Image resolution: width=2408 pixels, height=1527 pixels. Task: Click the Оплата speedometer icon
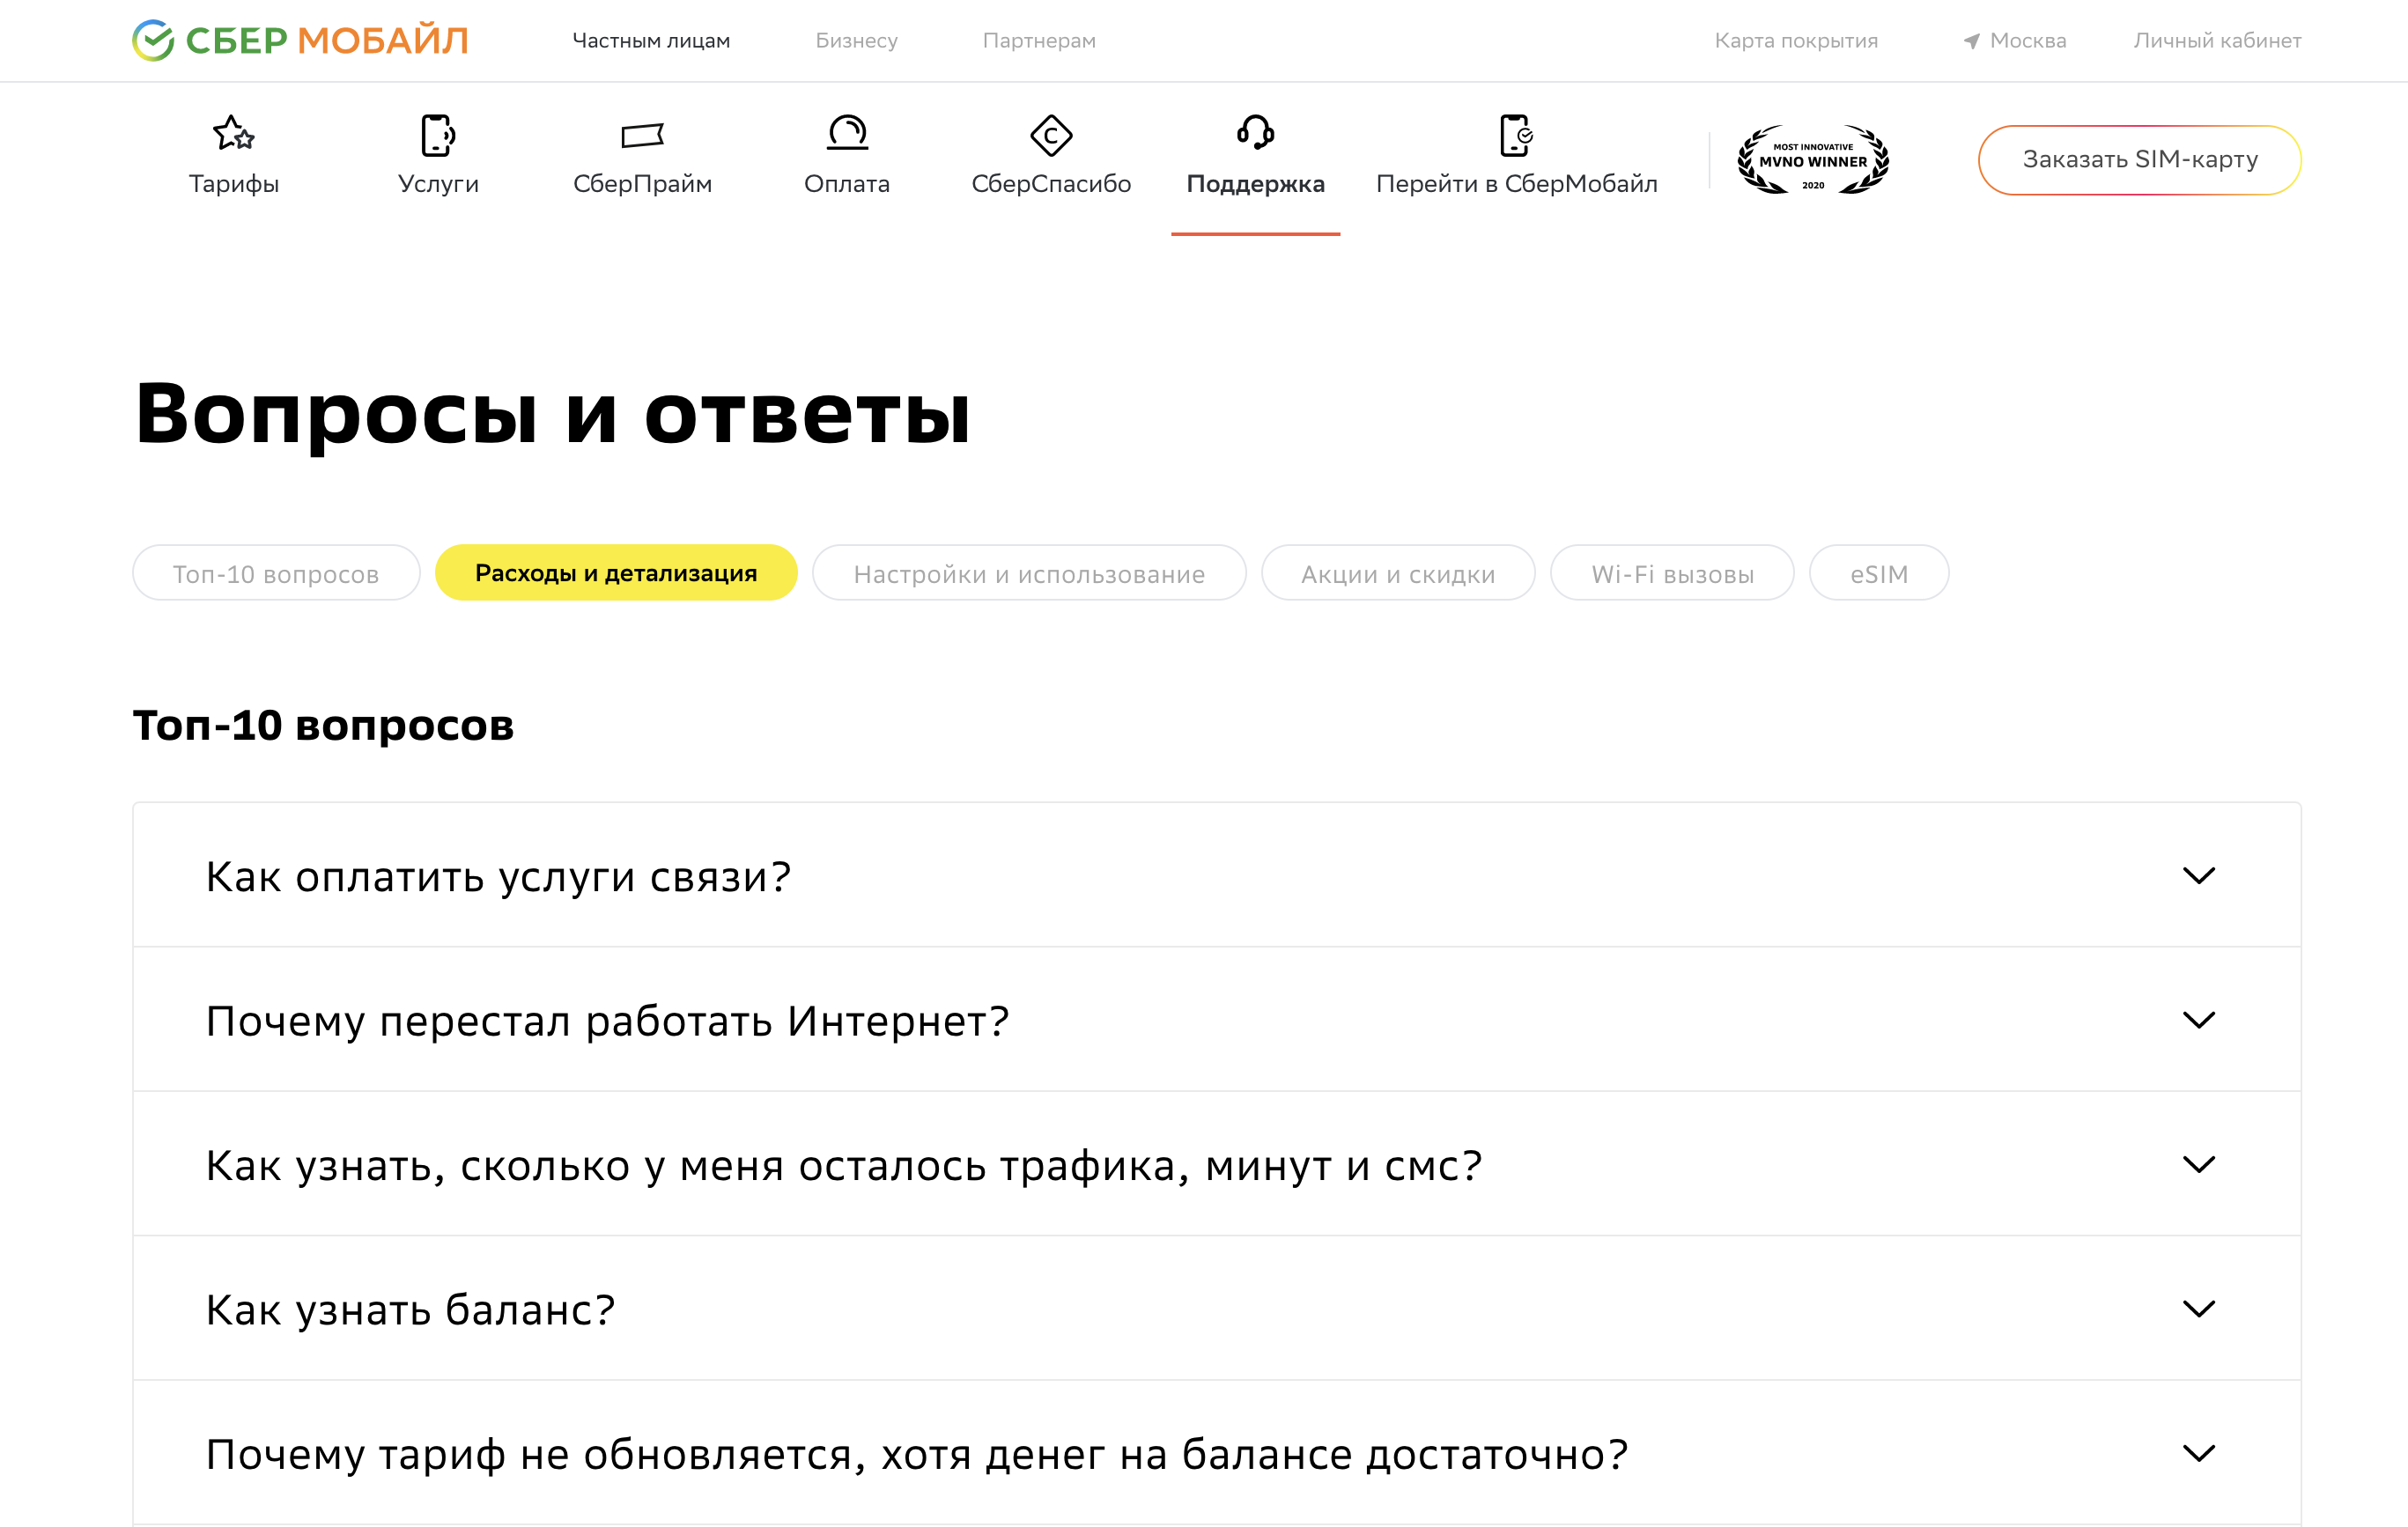point(847,135)
